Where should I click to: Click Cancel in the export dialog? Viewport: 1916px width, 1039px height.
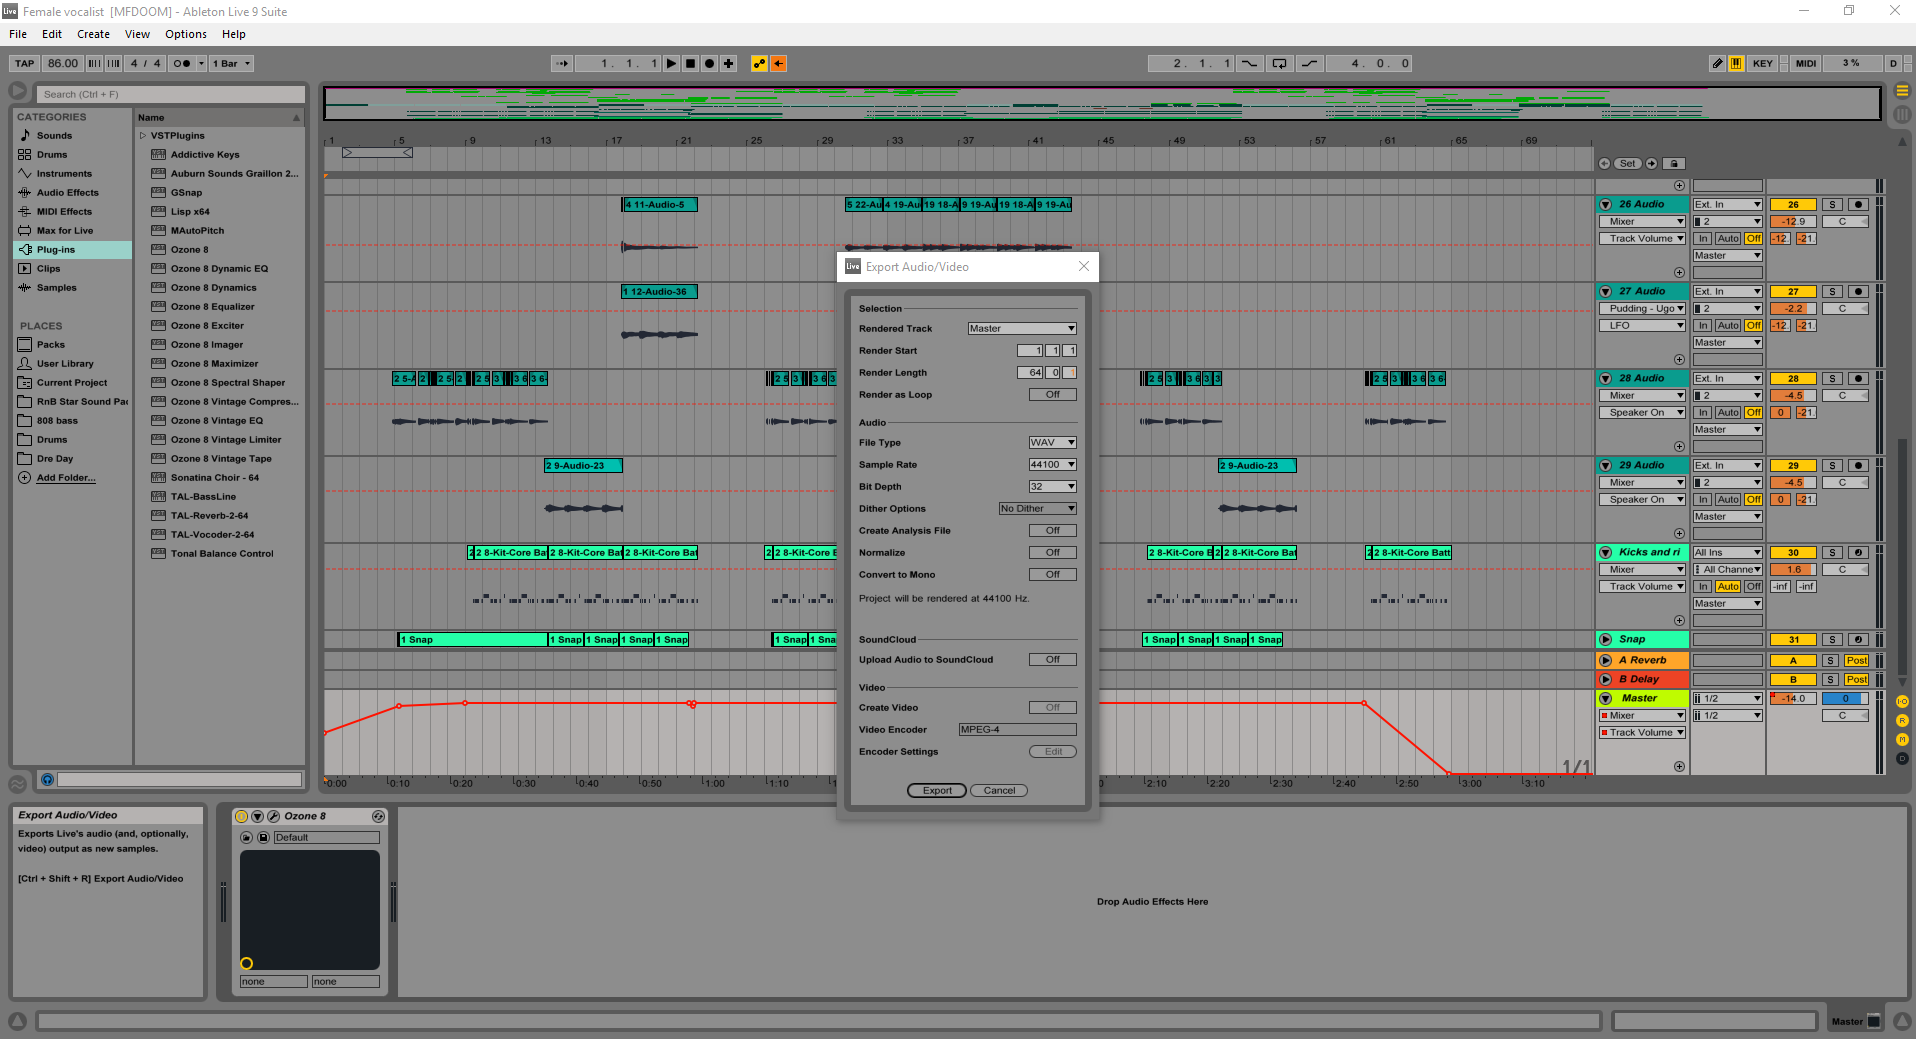[999, 791]
